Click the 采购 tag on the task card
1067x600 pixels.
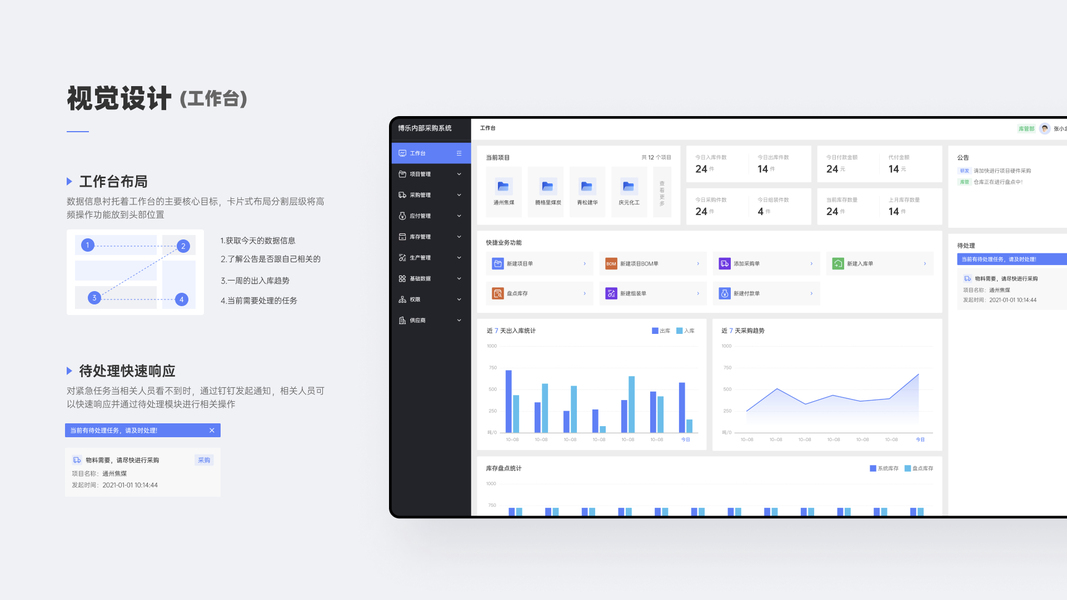click(x=204, y=460)
